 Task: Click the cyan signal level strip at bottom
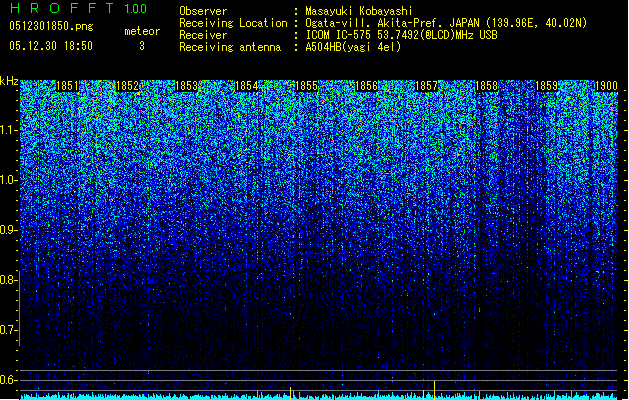tap(319, 397)
